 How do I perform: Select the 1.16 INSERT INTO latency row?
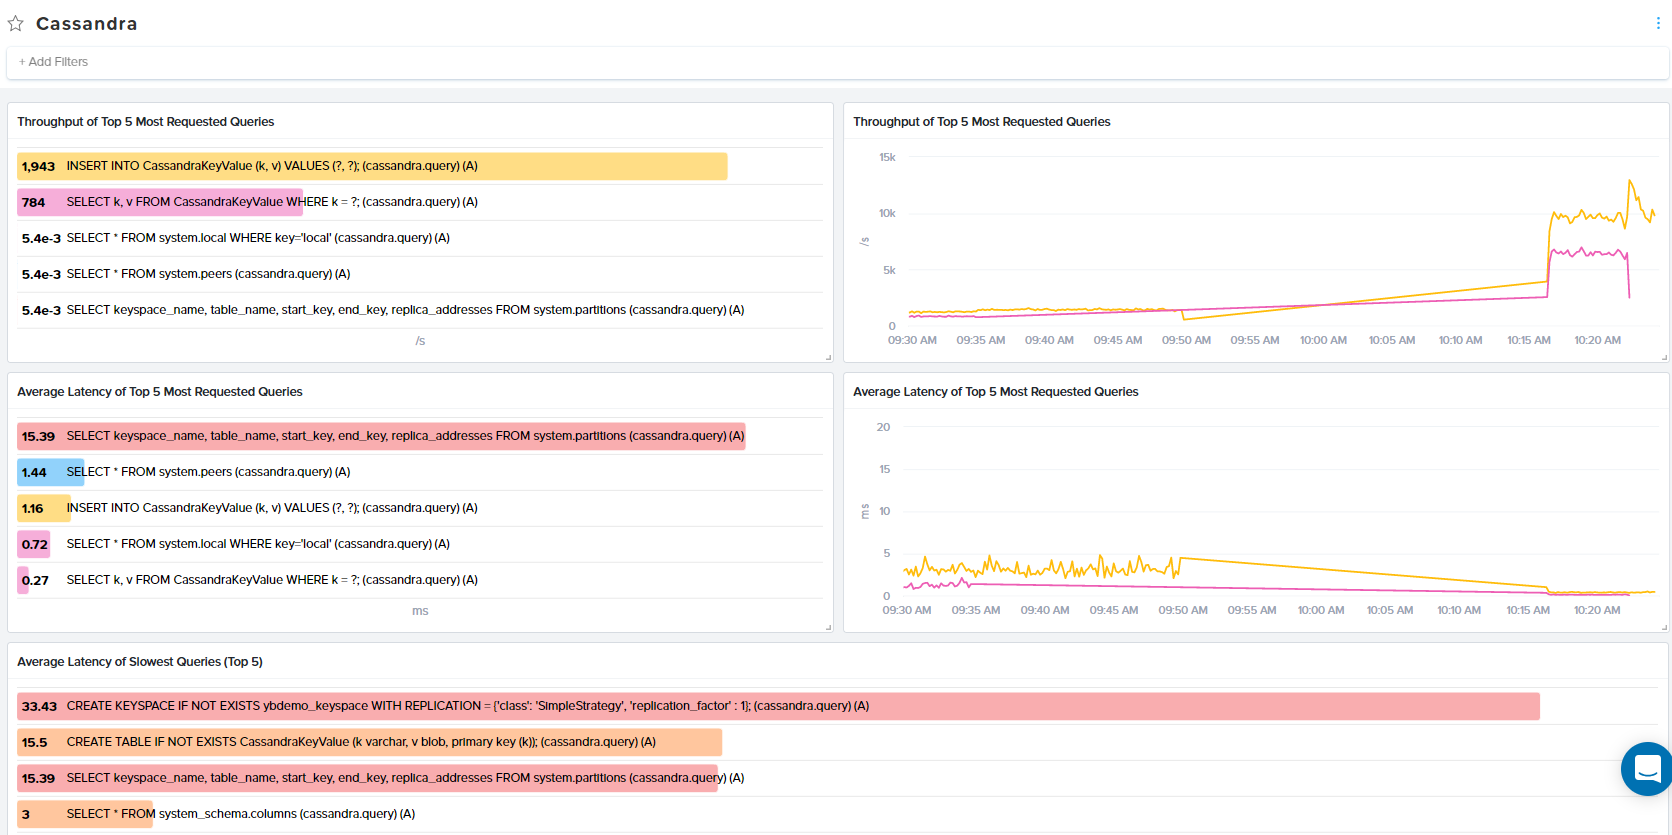(420, 508)
